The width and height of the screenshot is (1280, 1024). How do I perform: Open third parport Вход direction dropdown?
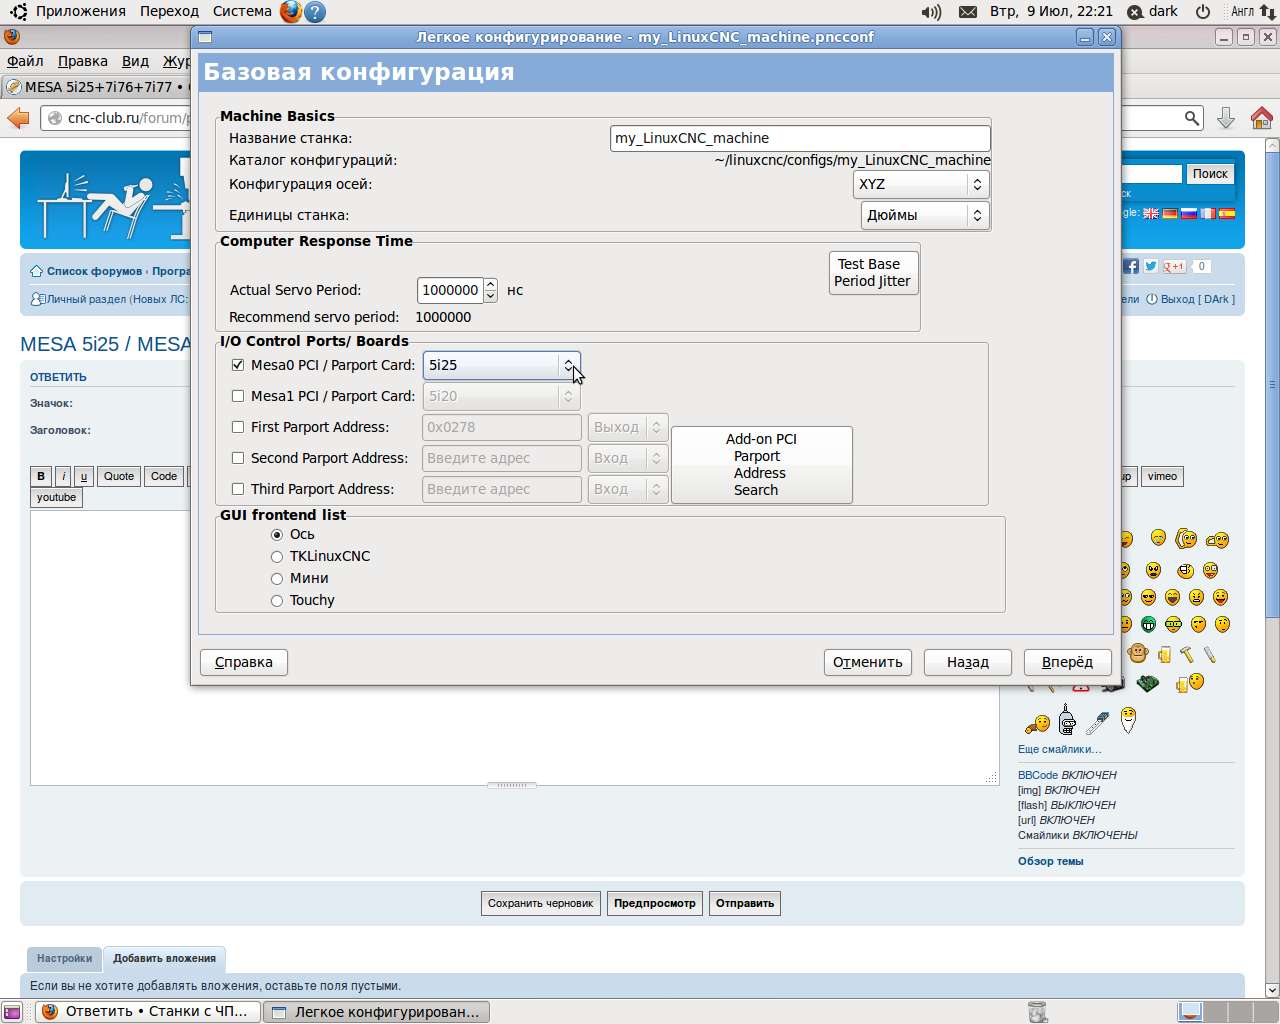click(x=628, y=489)
